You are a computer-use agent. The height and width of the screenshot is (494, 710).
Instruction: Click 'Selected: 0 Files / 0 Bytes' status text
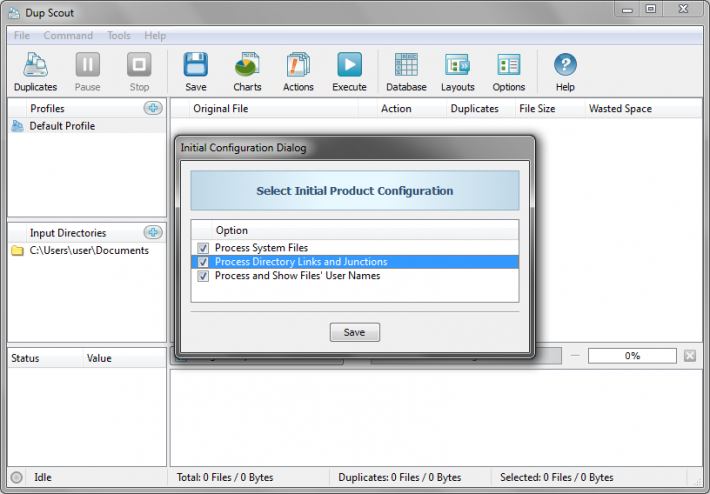[556, 477]
